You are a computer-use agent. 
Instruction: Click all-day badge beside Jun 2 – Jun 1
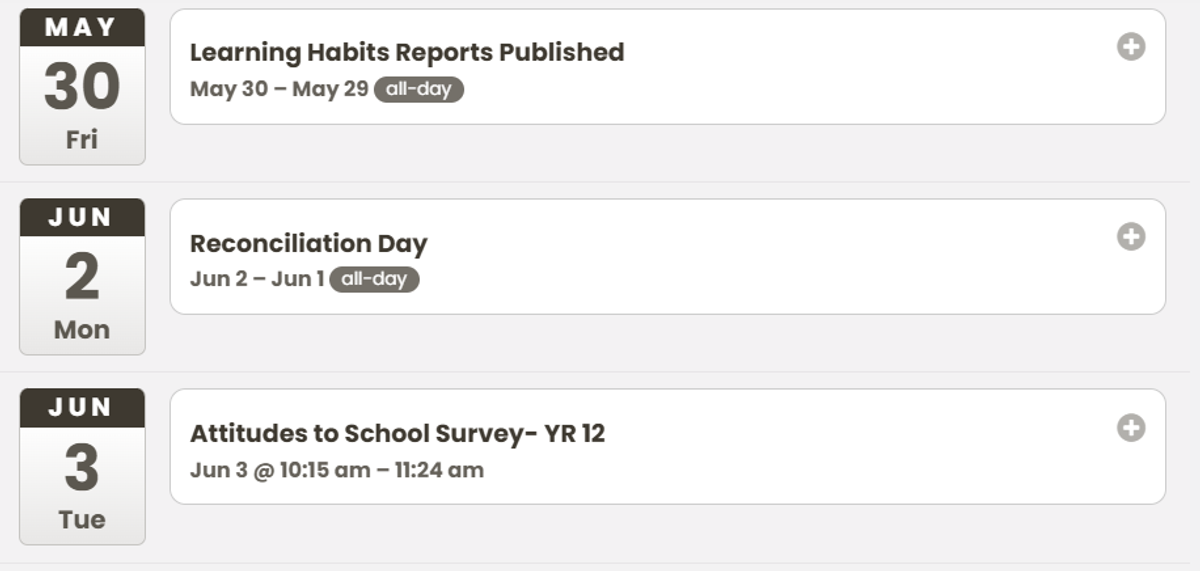[x=374, y=279]
